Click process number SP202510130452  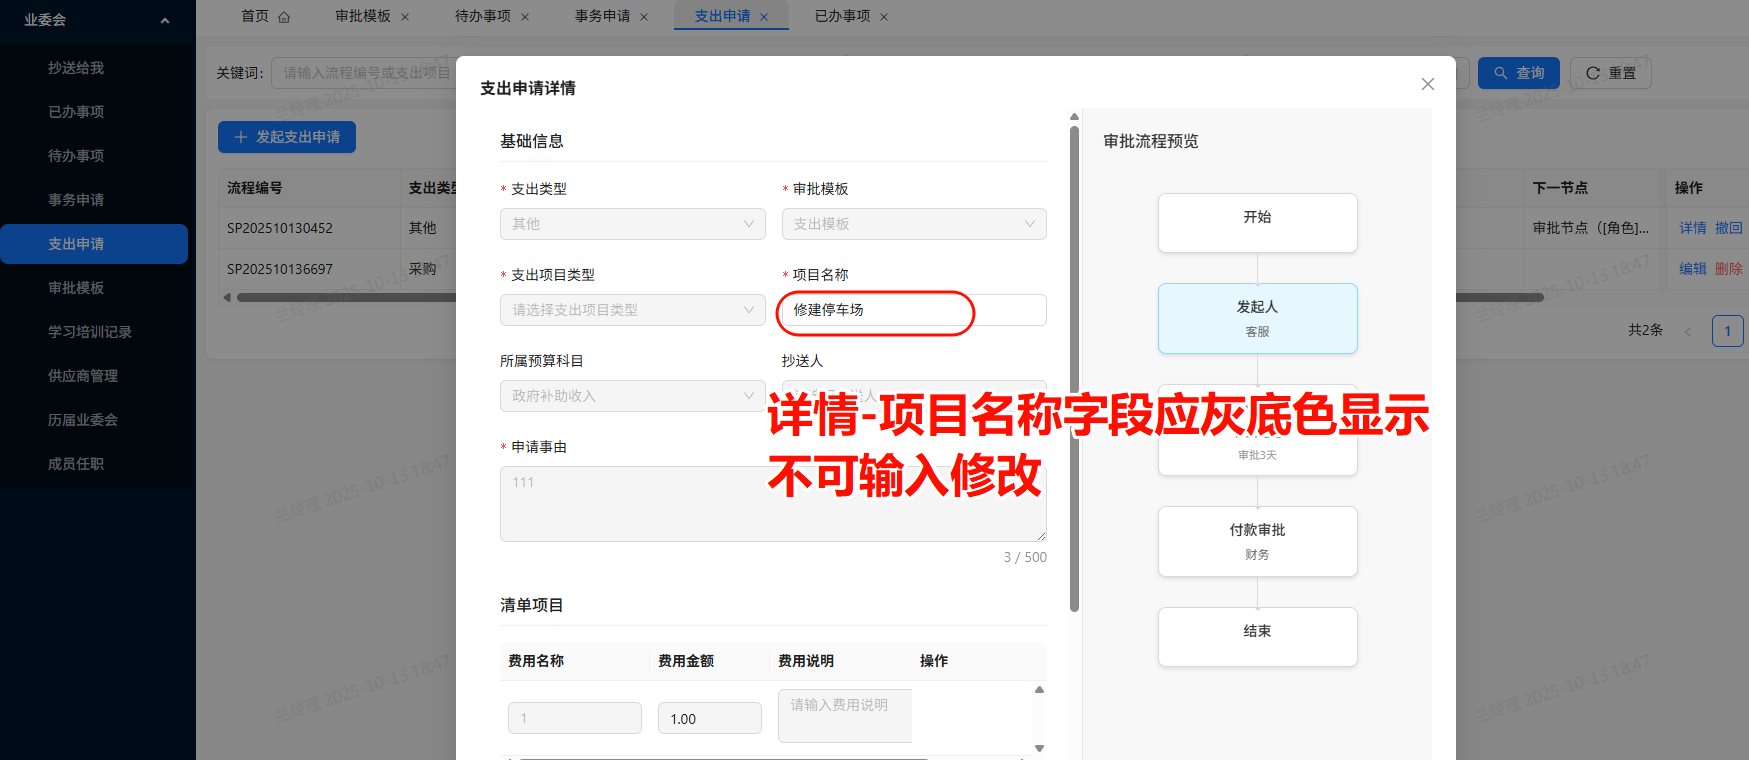tap(280, 228)
